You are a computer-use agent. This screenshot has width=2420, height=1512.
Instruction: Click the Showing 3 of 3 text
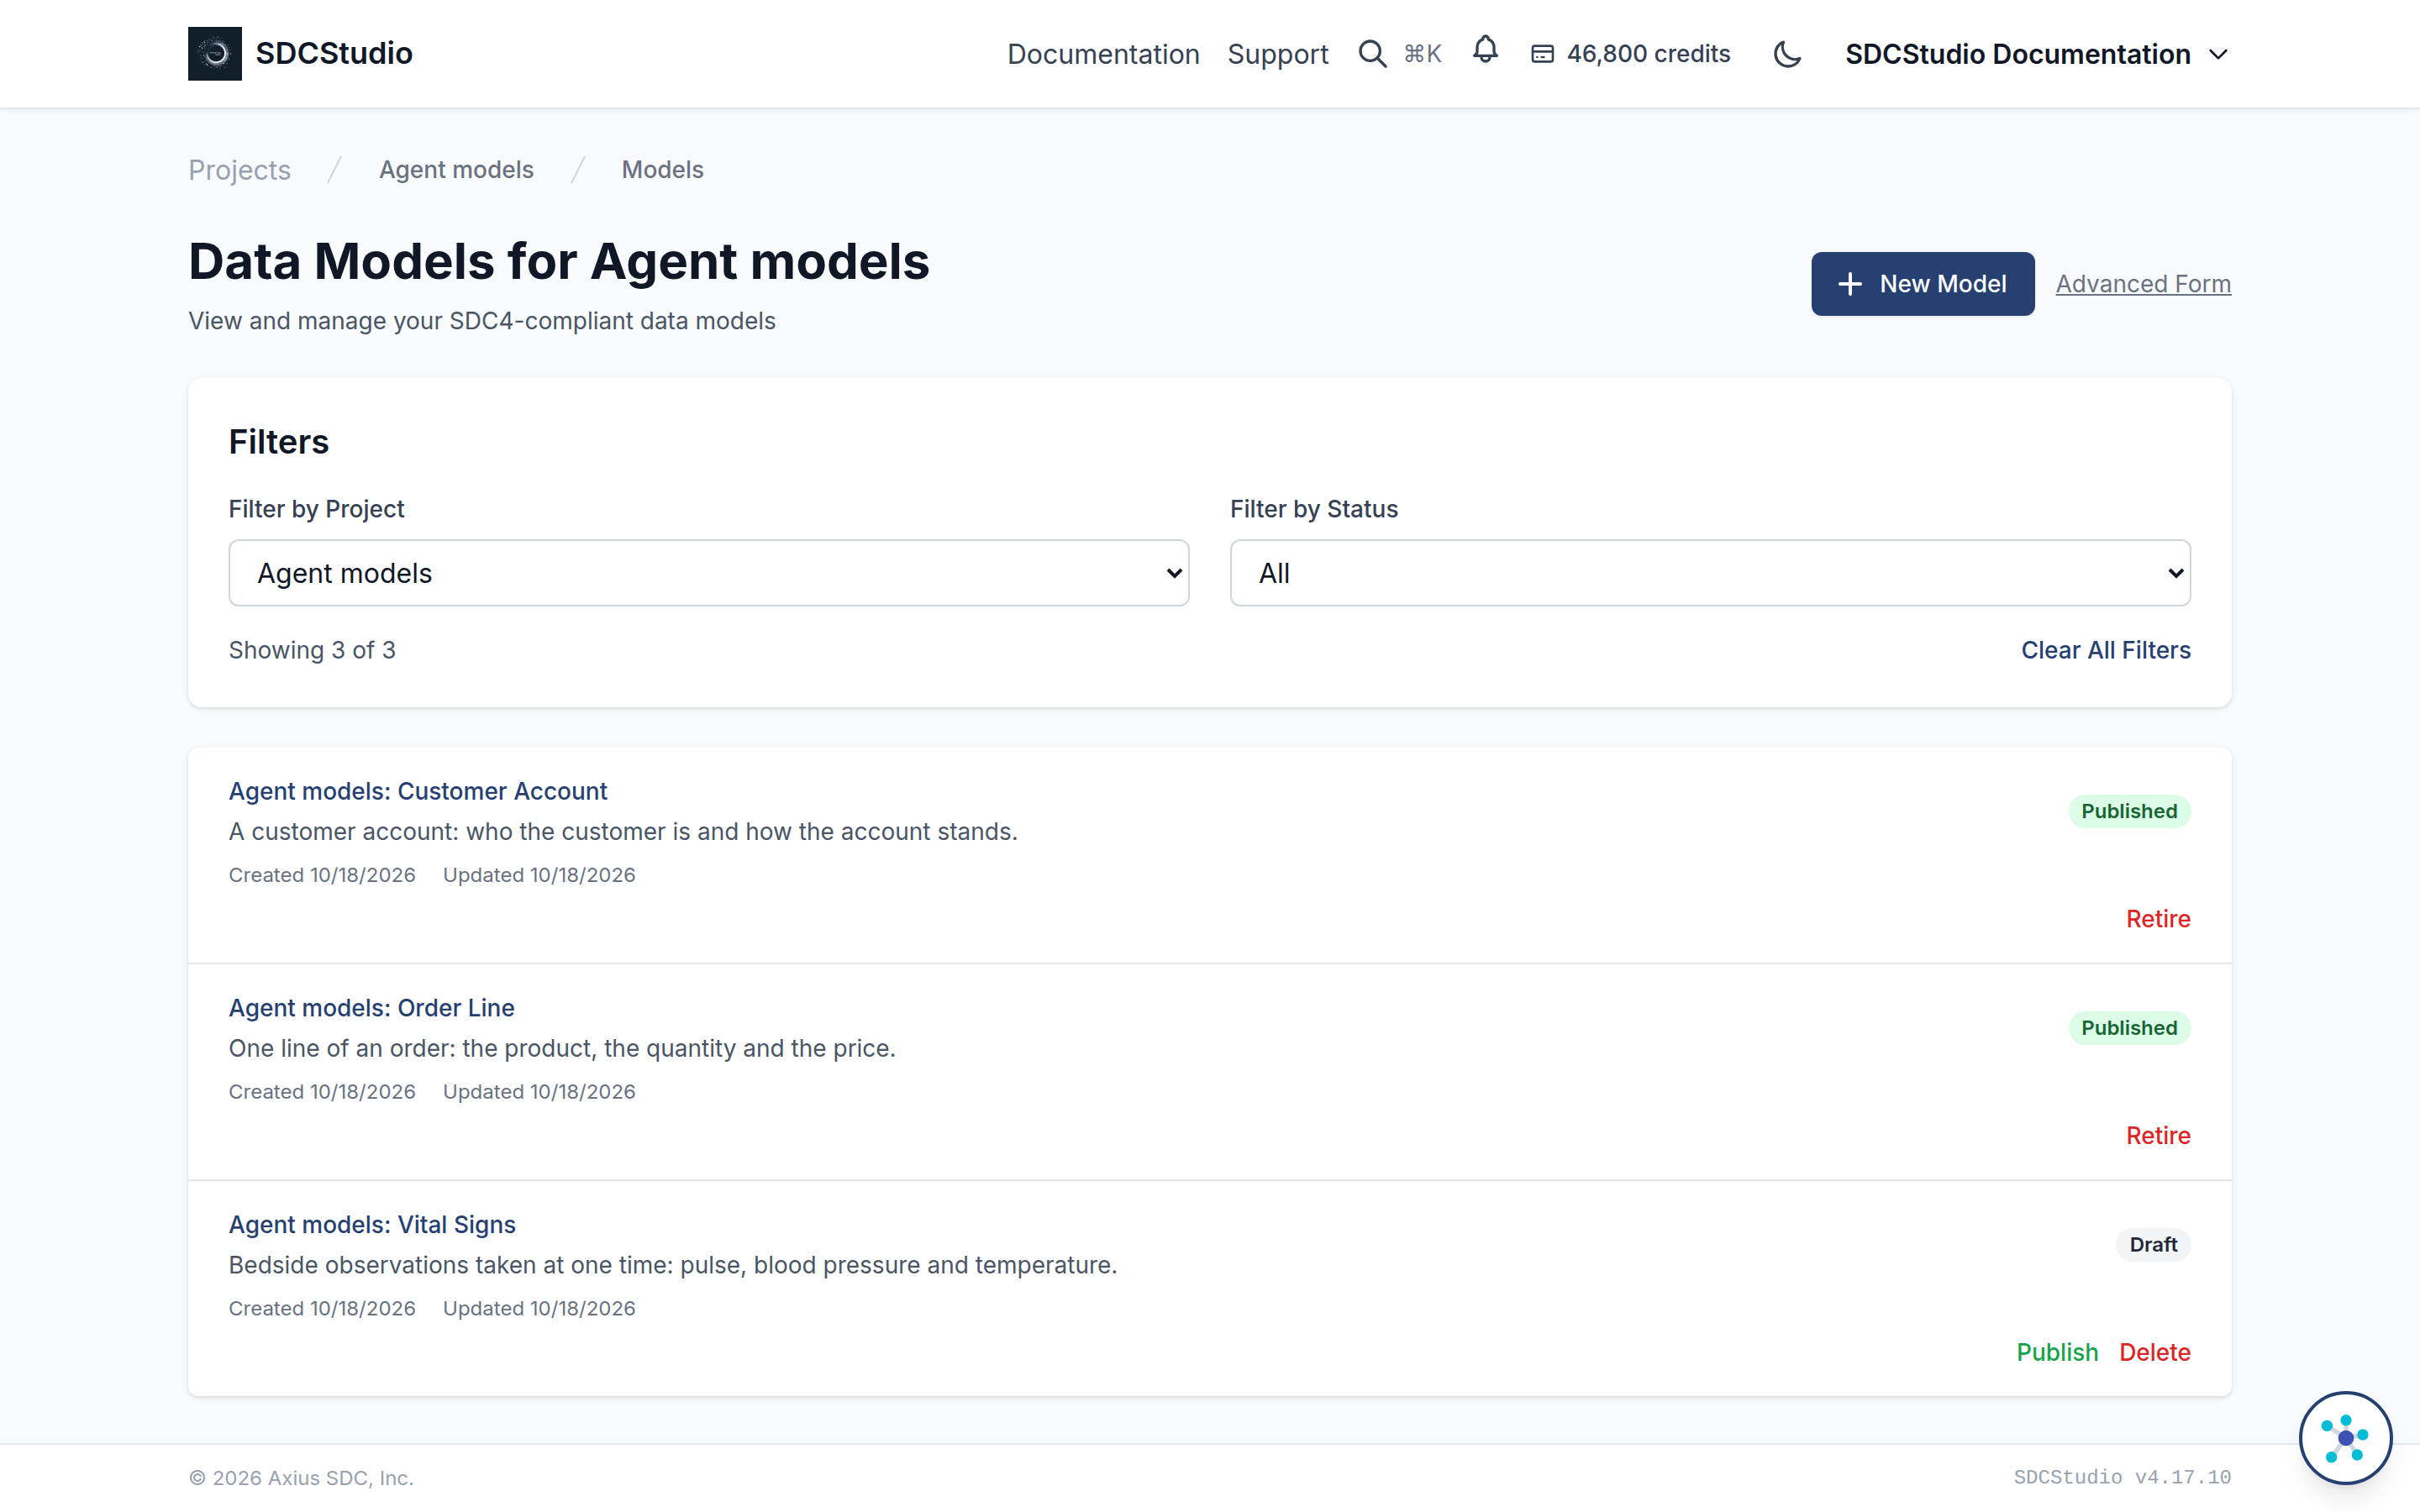tap(312, 650)
